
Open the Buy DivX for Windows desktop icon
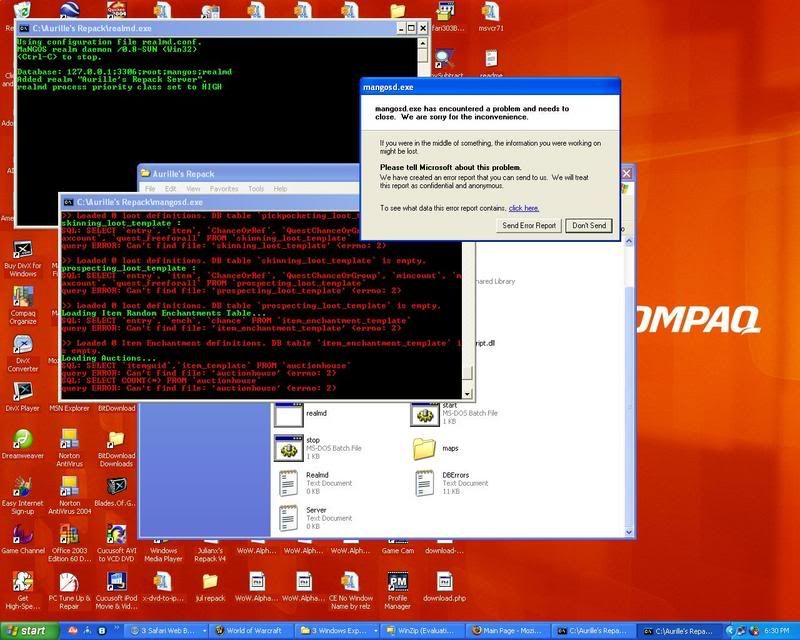pos(23,258)
